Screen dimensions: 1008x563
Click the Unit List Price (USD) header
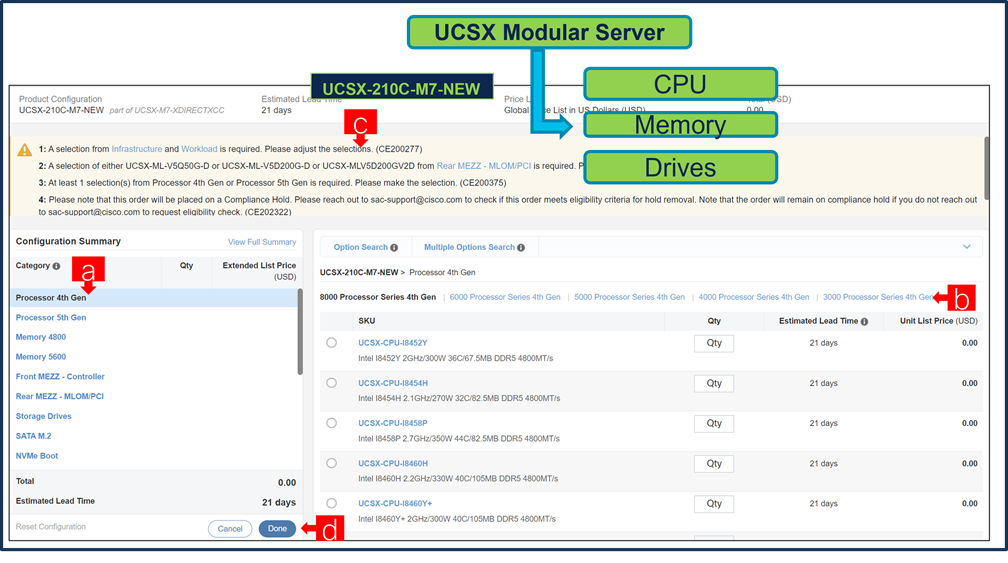[x=939, y=321]
